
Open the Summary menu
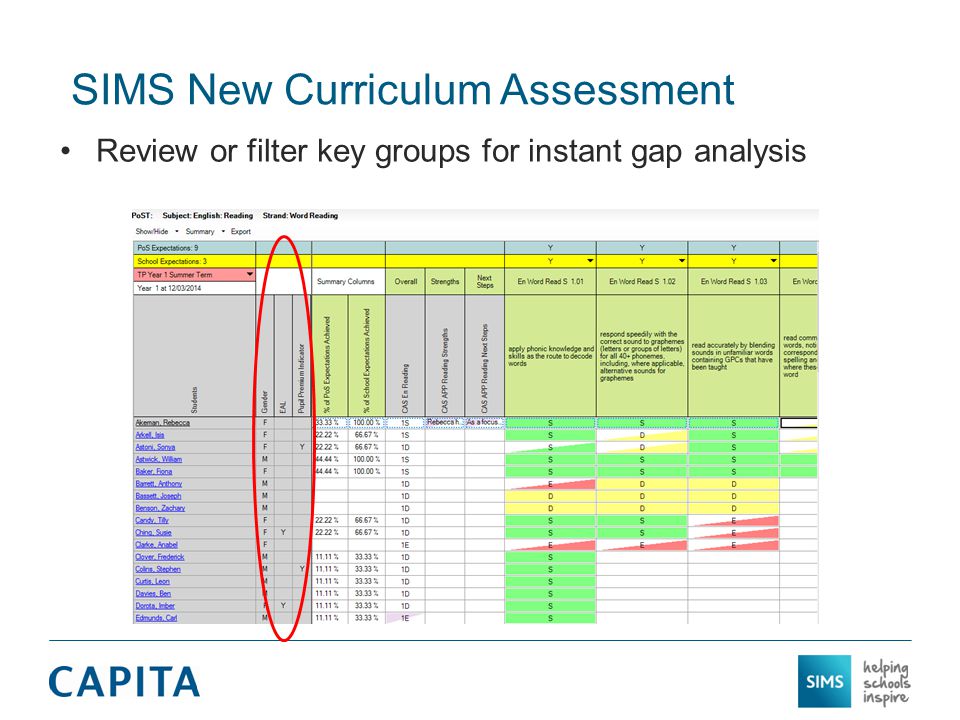200,231
